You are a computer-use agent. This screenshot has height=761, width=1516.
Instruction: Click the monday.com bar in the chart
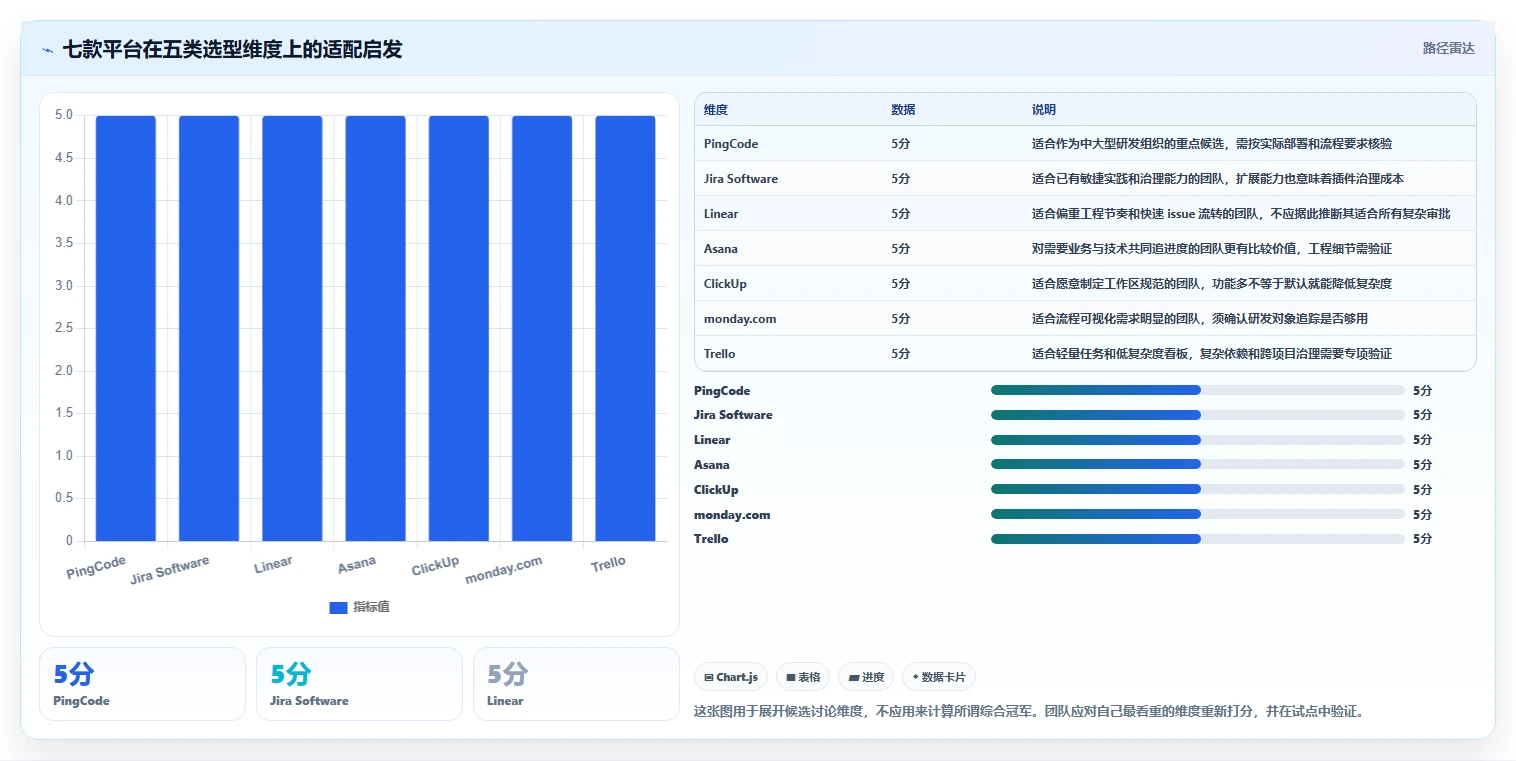pos(542,328)
